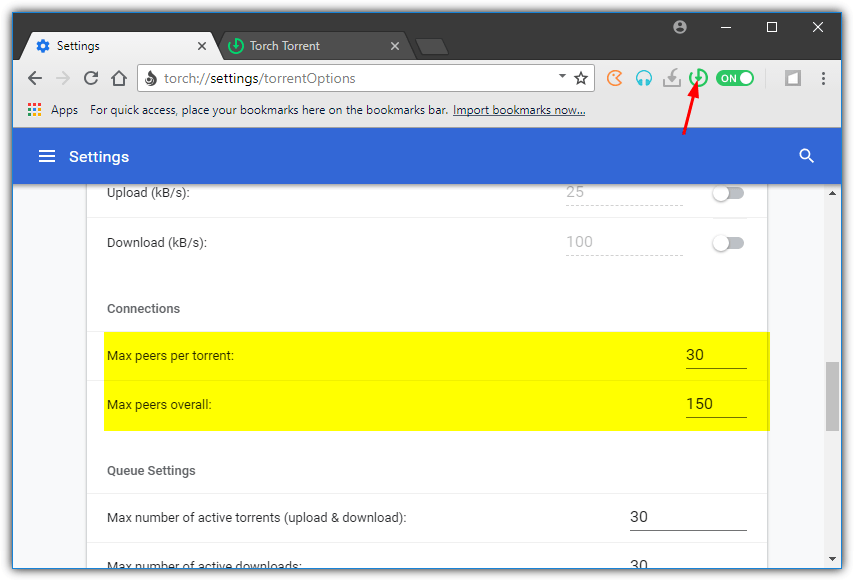Open the three-dot browser menu
Image resolution: width=854 pixels, height=580 pixels.
point(823,78)
